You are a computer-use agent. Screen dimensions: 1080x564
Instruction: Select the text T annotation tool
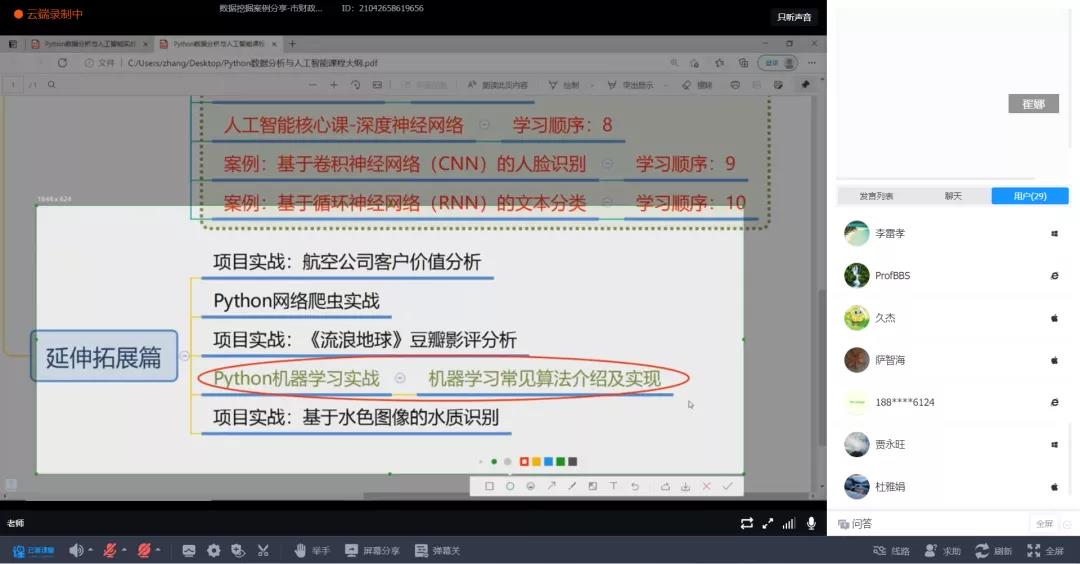[613, 486]
